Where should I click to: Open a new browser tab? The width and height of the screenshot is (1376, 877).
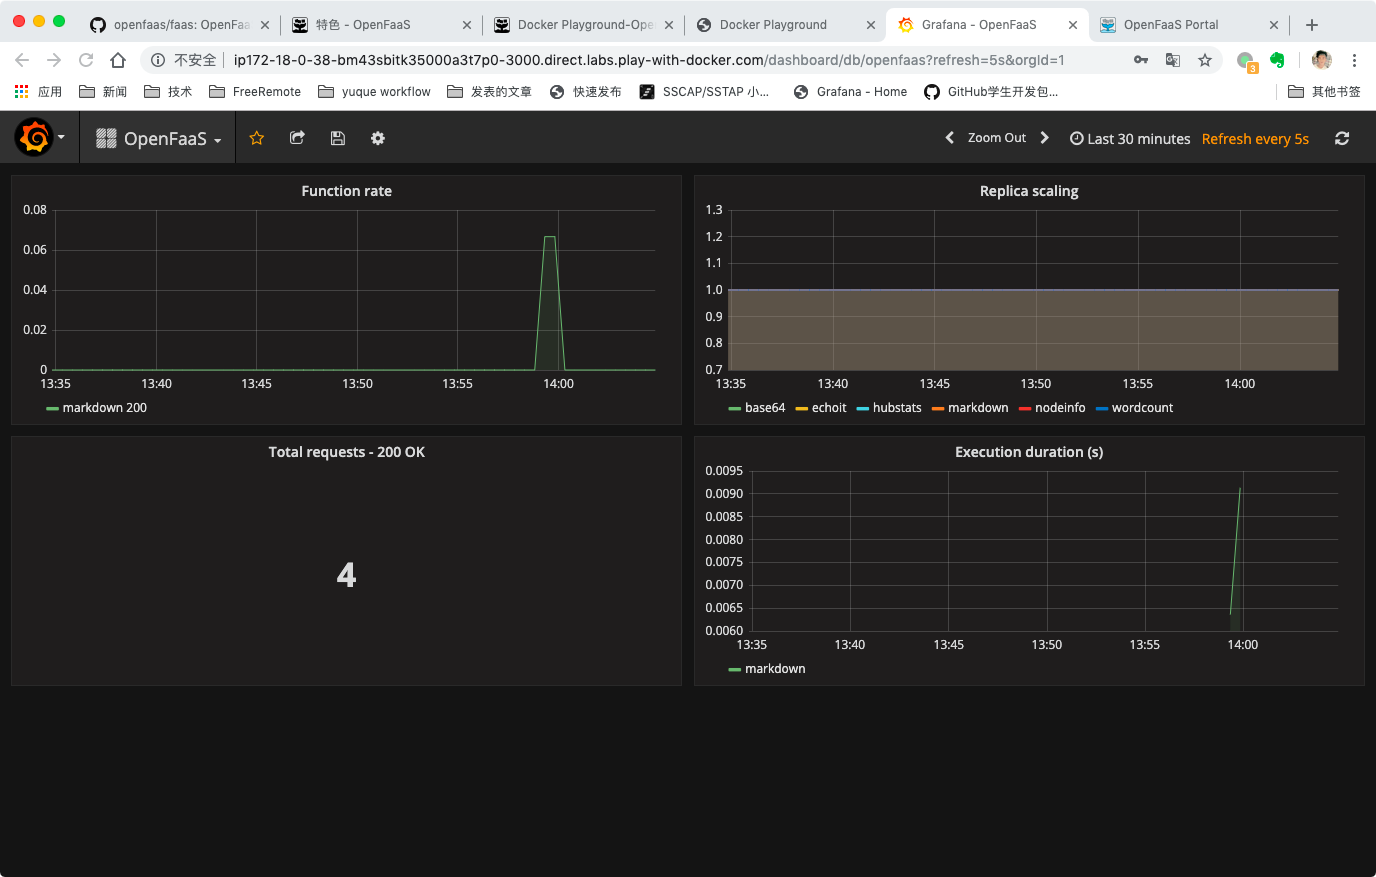pyautogui.click(x=1312, y=25)
